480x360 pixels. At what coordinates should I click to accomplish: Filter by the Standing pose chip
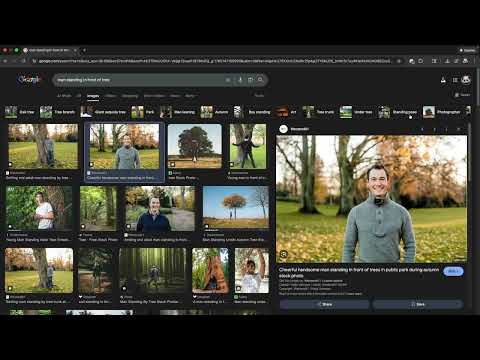click(398, 112)
